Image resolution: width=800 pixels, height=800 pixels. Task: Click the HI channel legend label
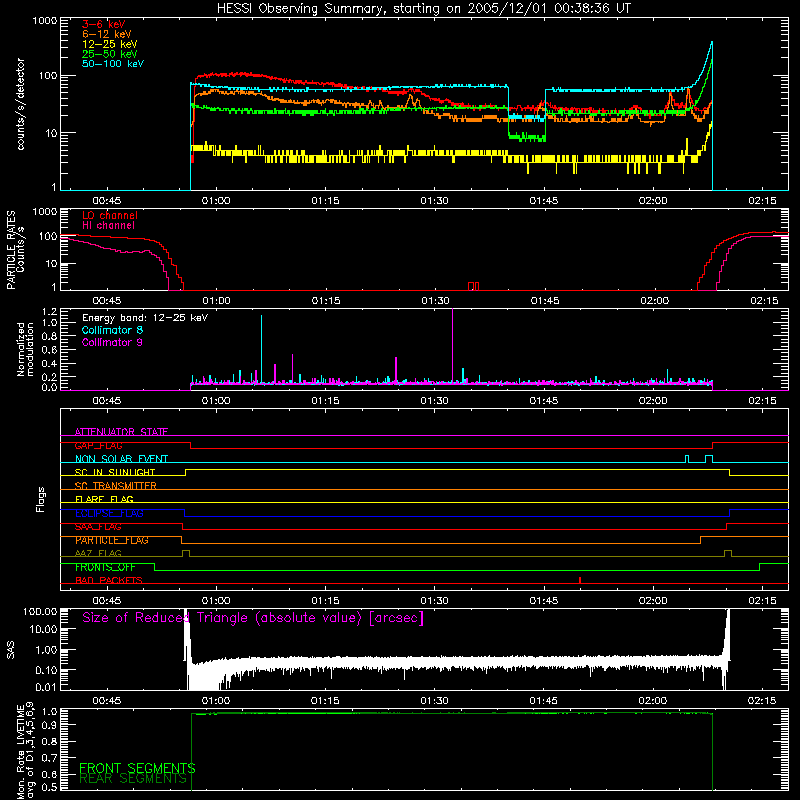click(108, 226)
